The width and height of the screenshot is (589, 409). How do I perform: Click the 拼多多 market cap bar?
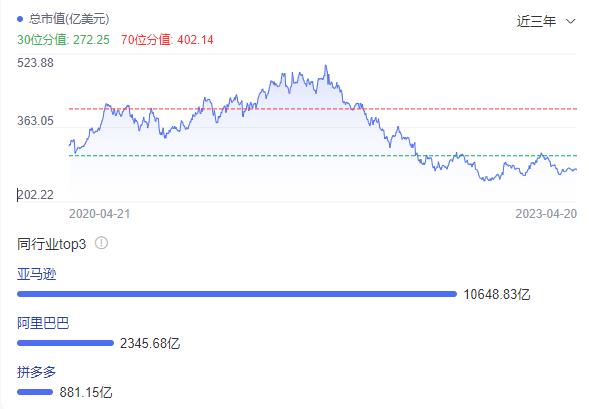coord(35,392)
